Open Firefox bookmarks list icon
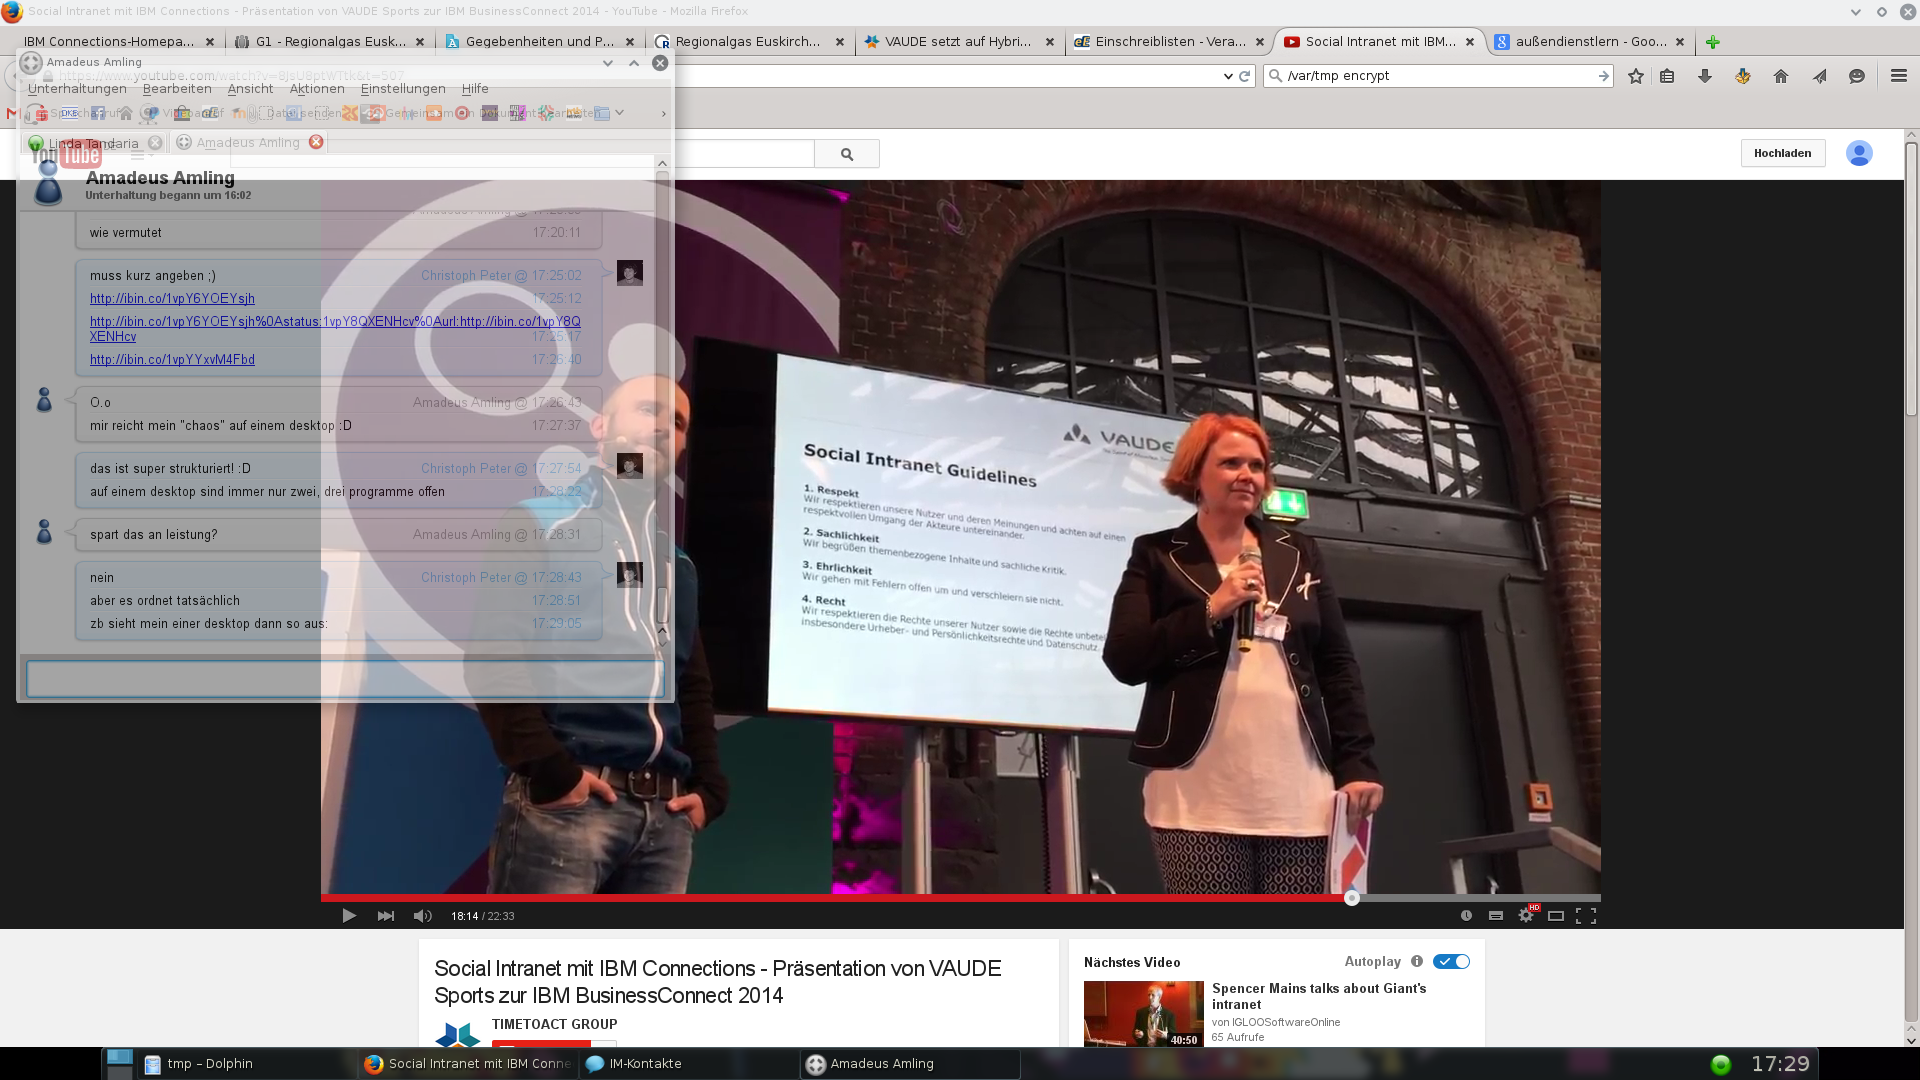 click(1667, 76)
